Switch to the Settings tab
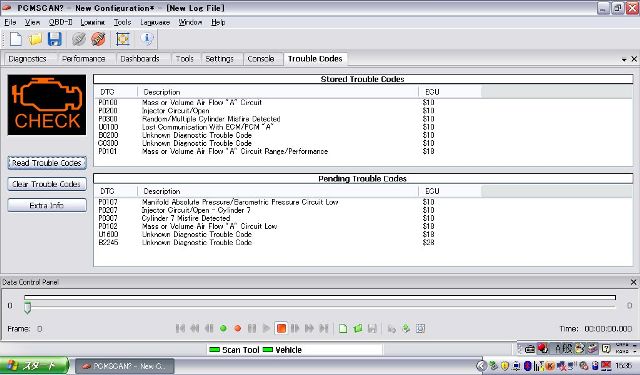Viewport: 640px width, 375px height. pyautogui.click(x=220, y=59)
